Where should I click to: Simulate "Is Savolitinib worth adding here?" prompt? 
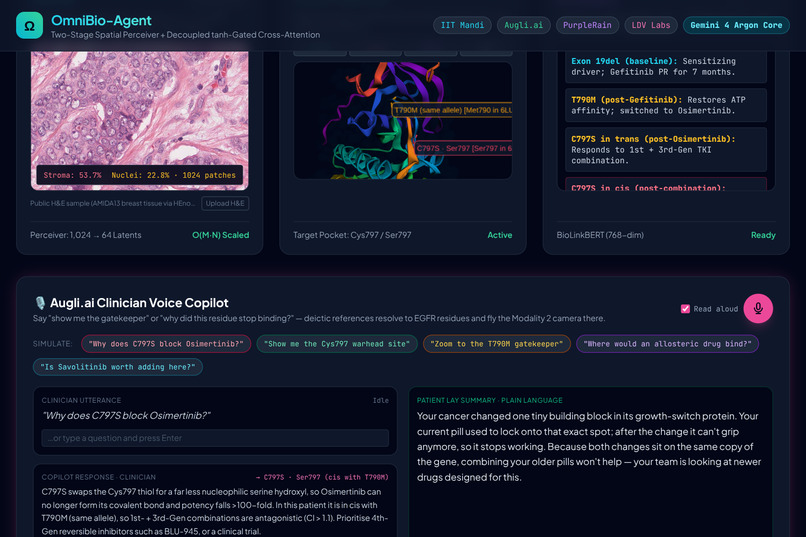point(118,367)
